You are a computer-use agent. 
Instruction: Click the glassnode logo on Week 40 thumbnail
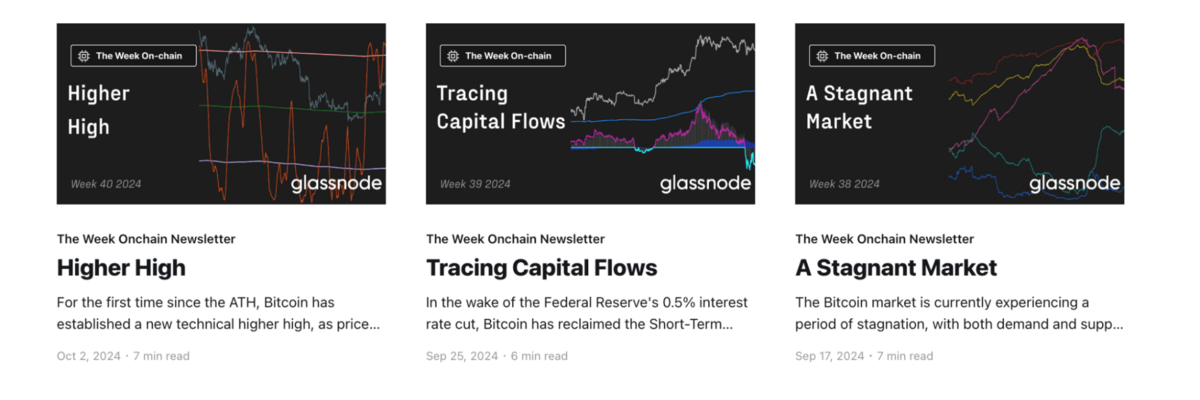pos(336,184)
